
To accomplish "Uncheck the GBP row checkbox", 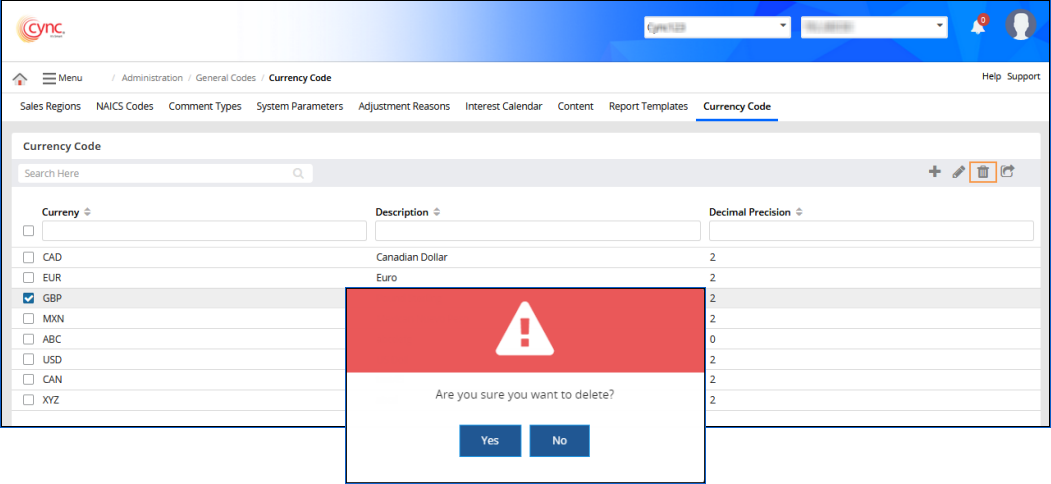I will pyautogui.click(x=29, y=298).
